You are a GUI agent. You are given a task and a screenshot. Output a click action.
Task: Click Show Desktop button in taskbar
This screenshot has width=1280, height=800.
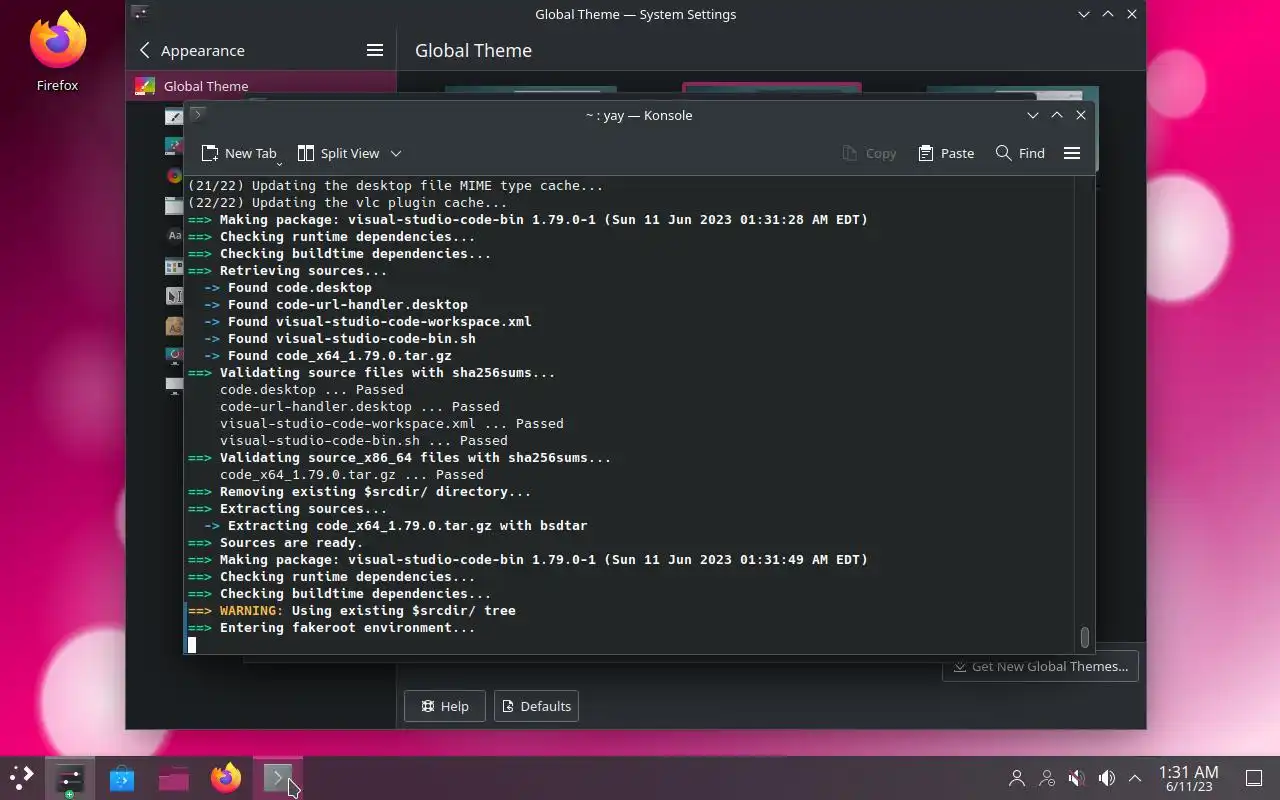(x=1254, y=778)
